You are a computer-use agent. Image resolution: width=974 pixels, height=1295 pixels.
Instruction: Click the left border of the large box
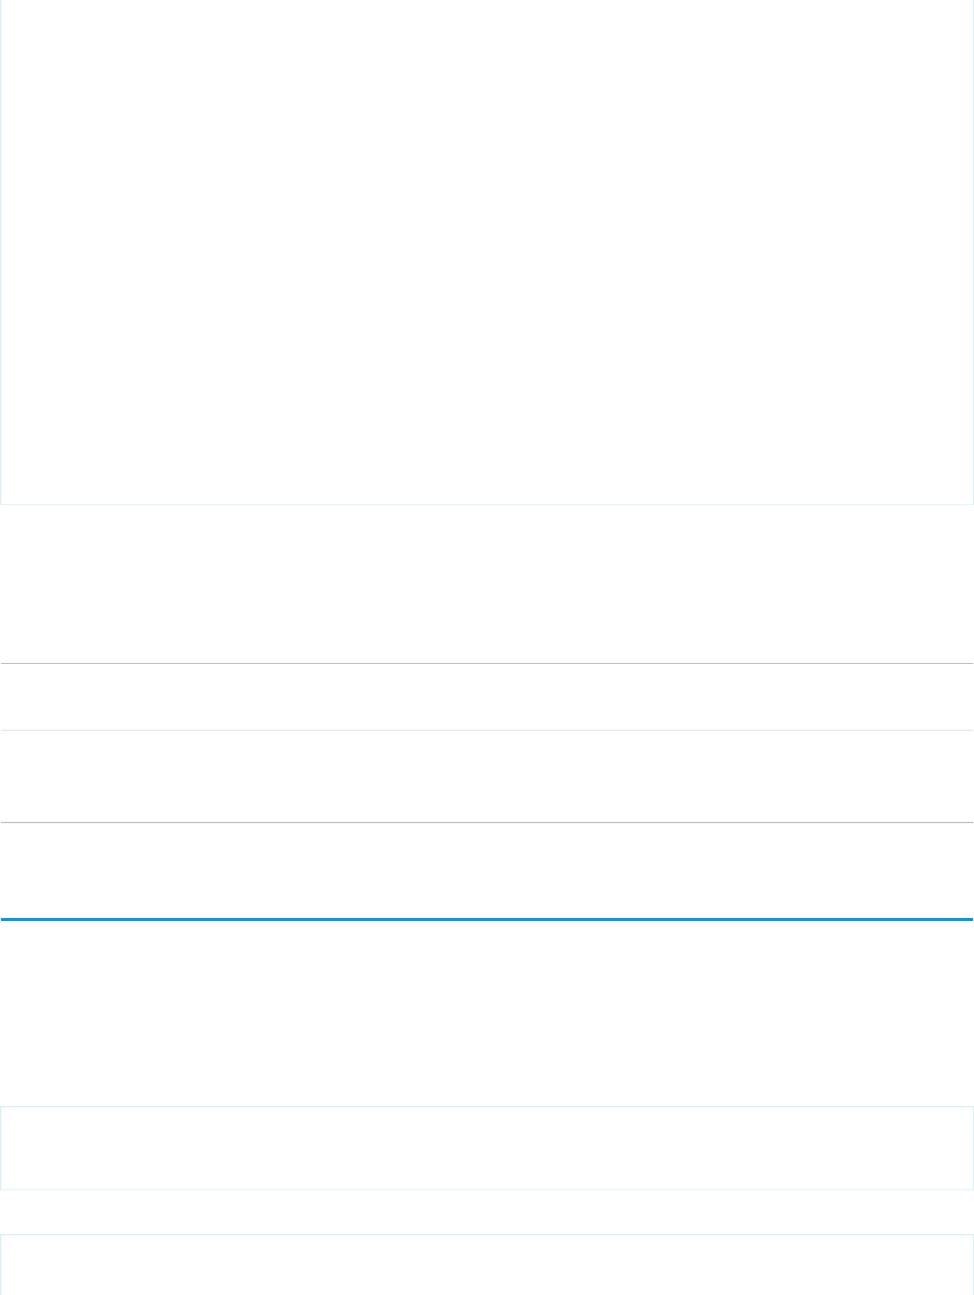(x=1, y=252)
